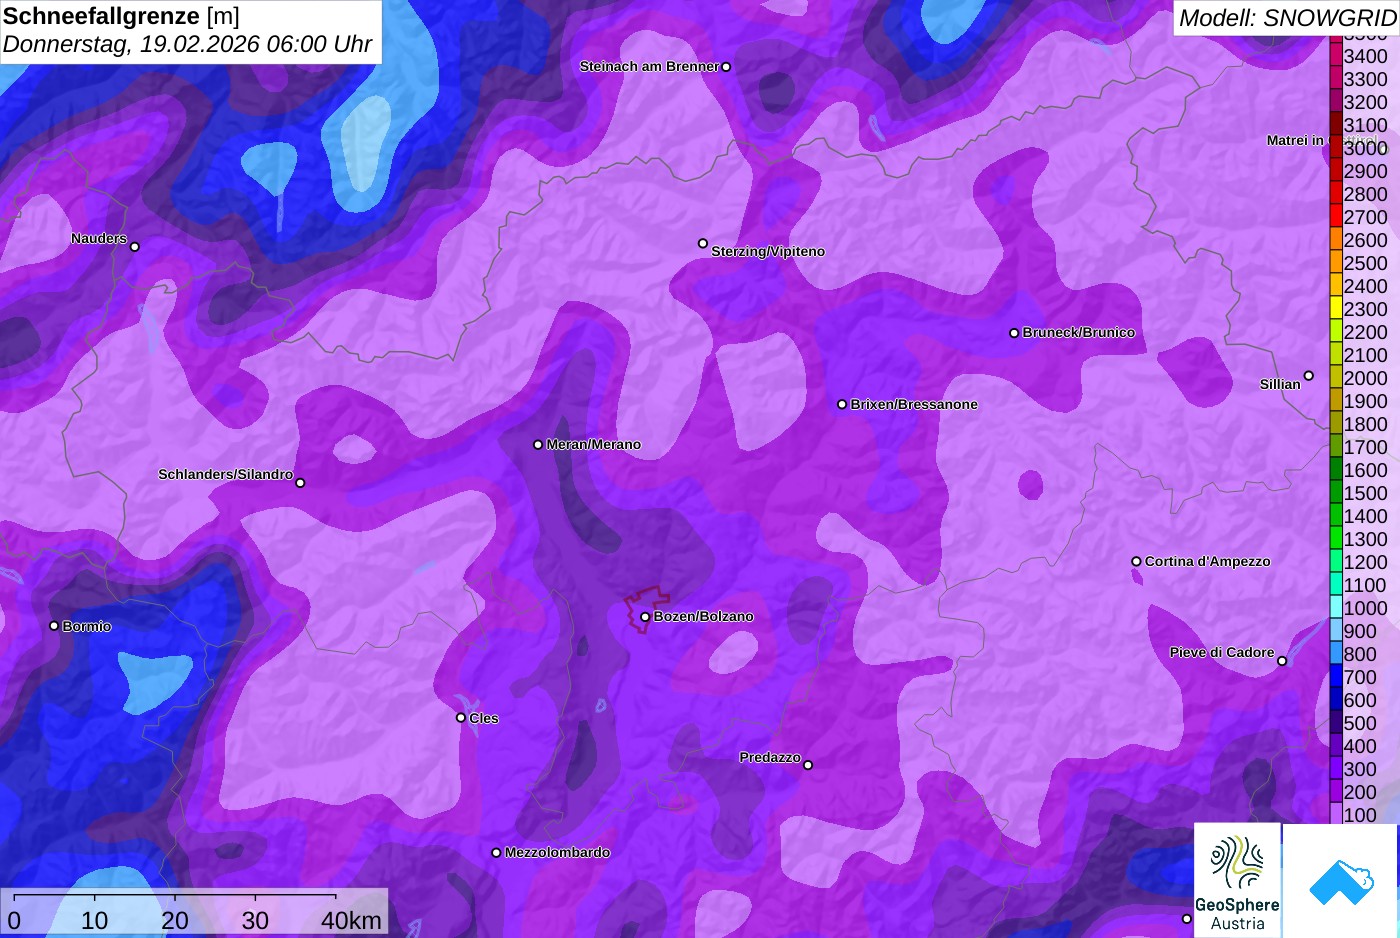Image resolution: width=1400 pixels, height=938 pixels.
Task: Click the Bormio city marker dot
Action: click(54, 626)
